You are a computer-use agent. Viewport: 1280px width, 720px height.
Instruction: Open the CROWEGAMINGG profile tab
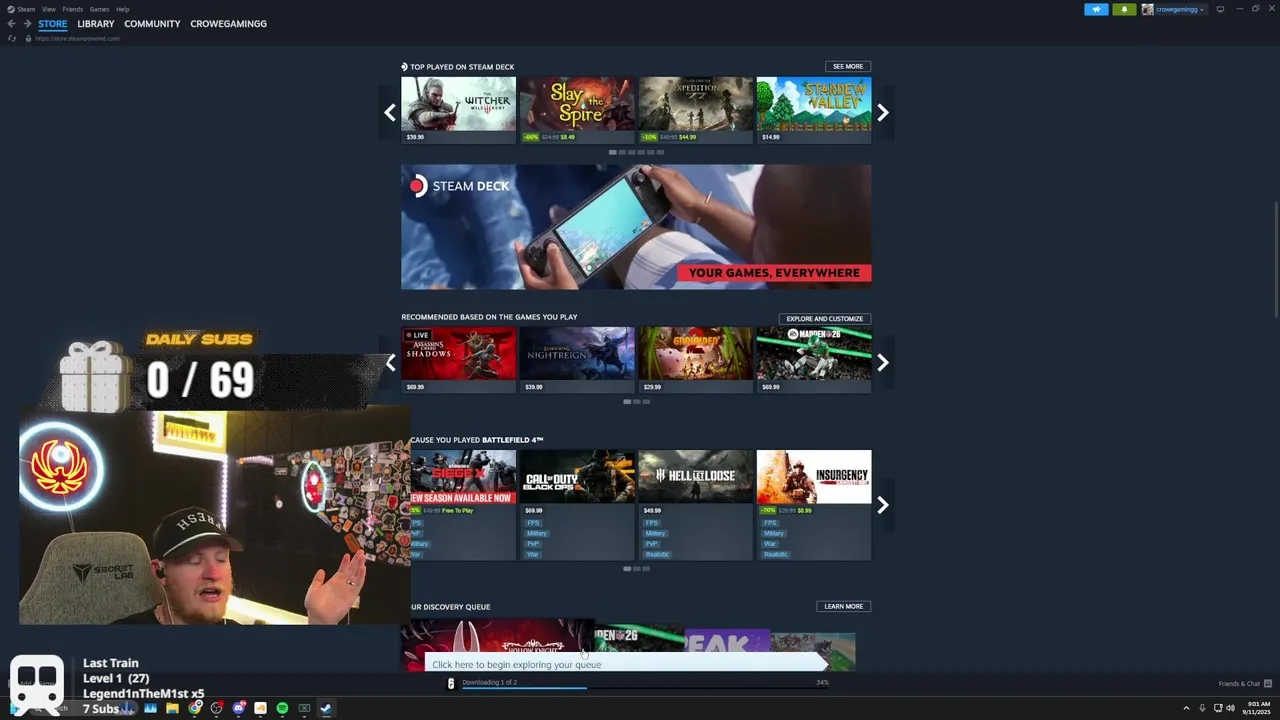pos(228,24)
